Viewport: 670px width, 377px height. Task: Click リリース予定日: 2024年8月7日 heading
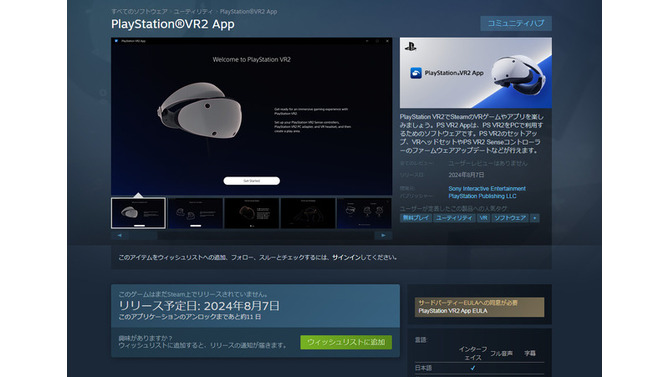click(199, 306)
